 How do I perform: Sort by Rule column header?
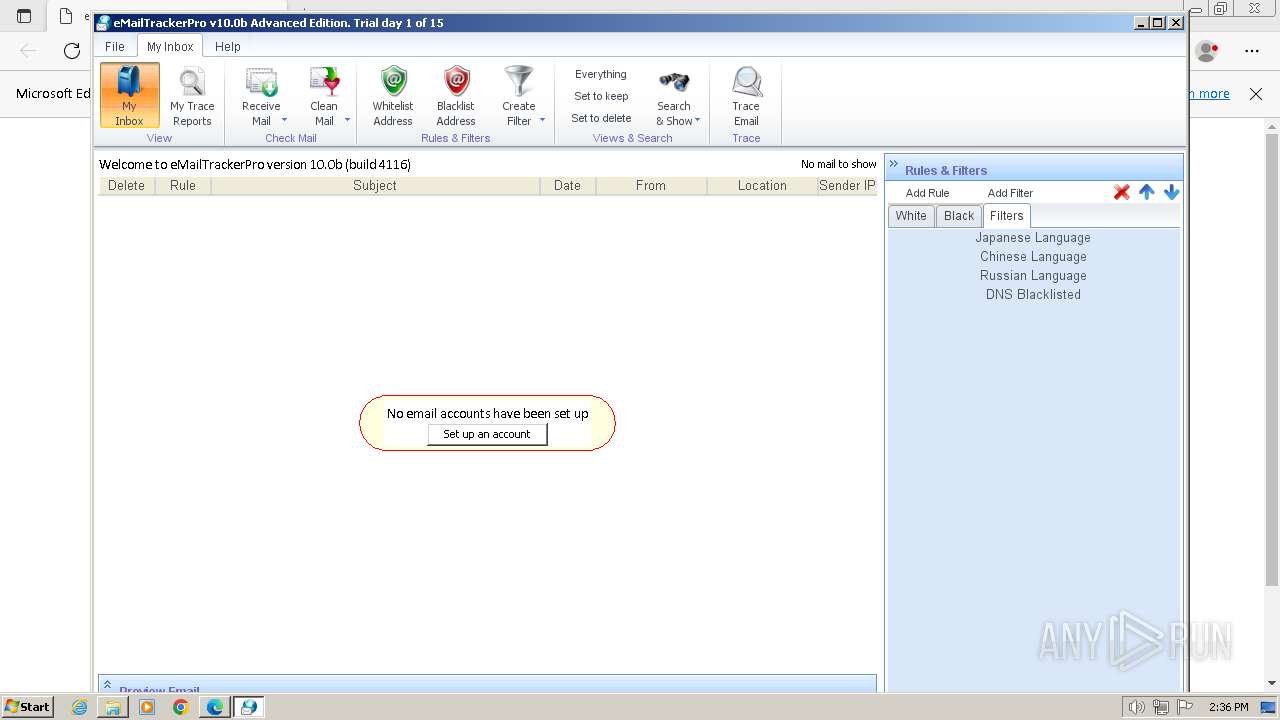183,186
